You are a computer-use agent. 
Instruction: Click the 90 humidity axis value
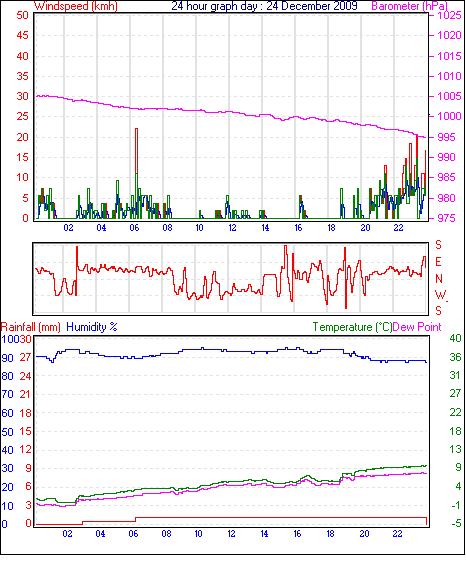click(x=7, y=358)
